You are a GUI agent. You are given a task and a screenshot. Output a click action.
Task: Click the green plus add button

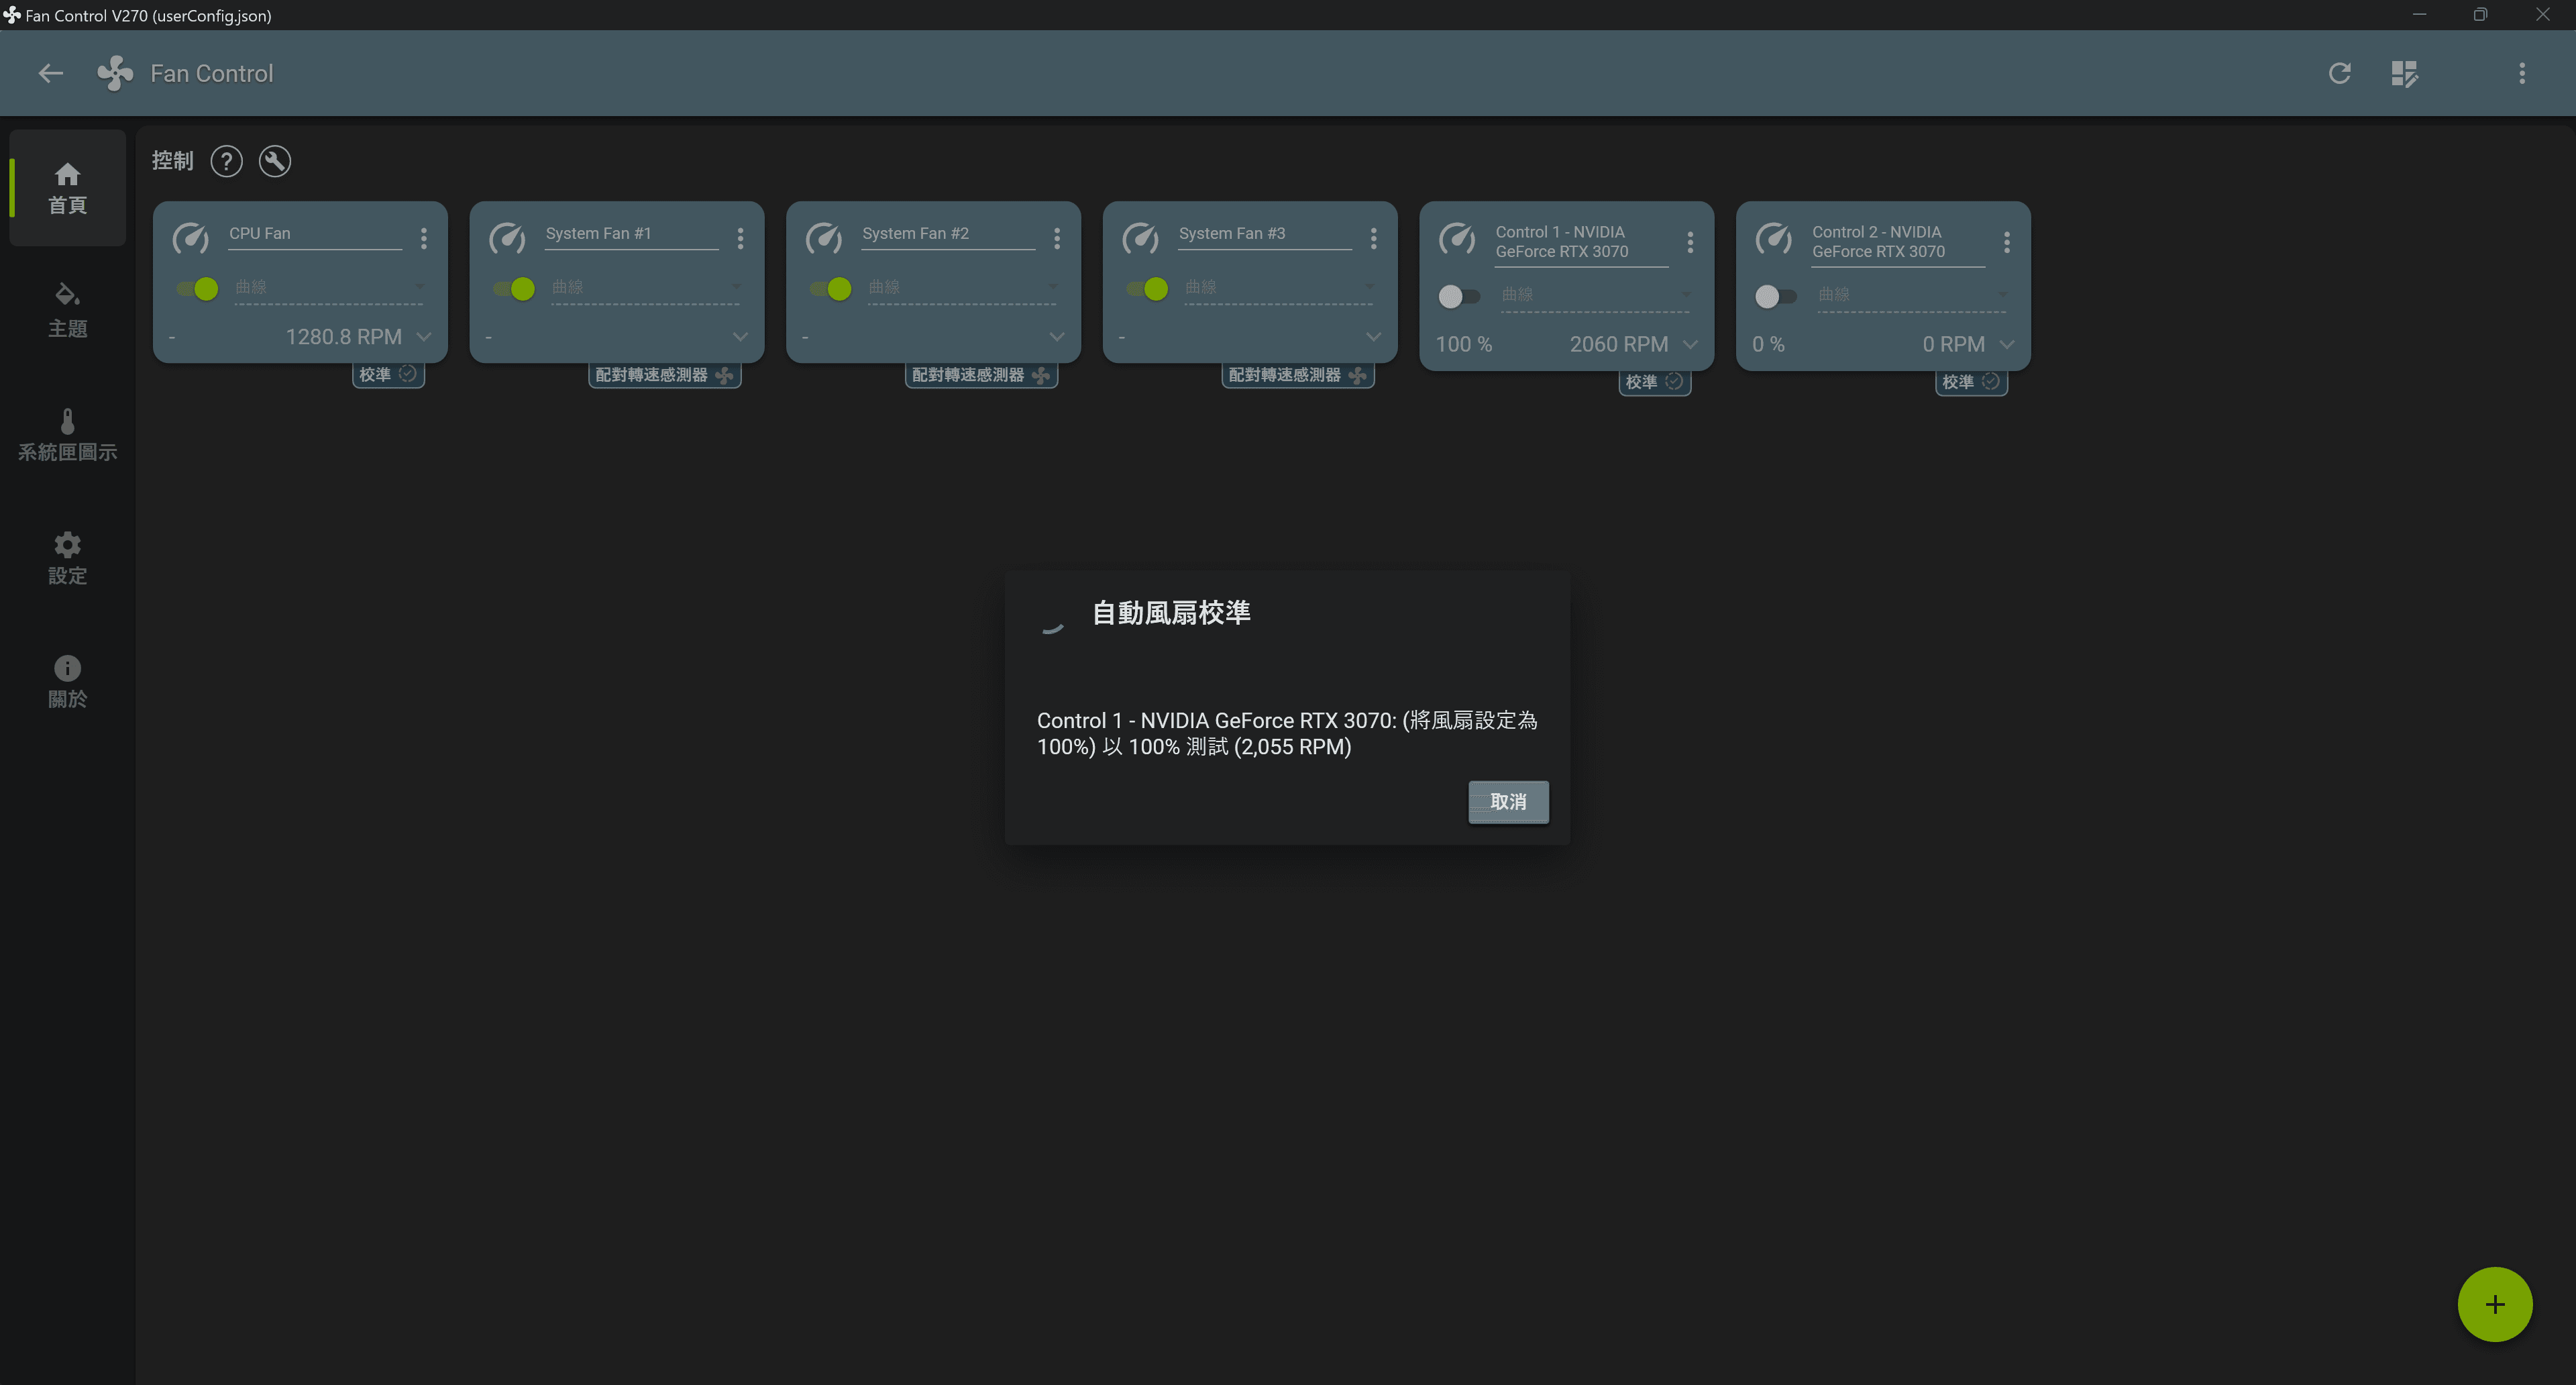[x=2495, y=1304]
